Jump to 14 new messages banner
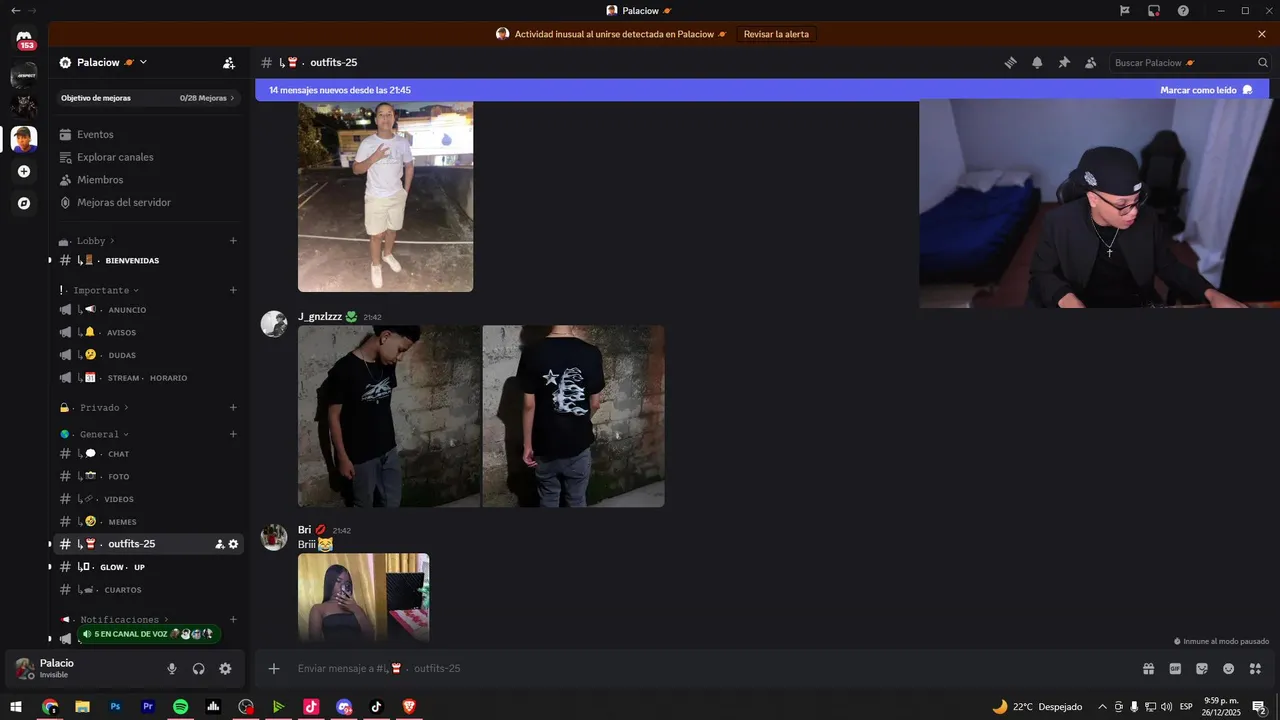This screenshot has width=1280, height=720. pos(340,90)
